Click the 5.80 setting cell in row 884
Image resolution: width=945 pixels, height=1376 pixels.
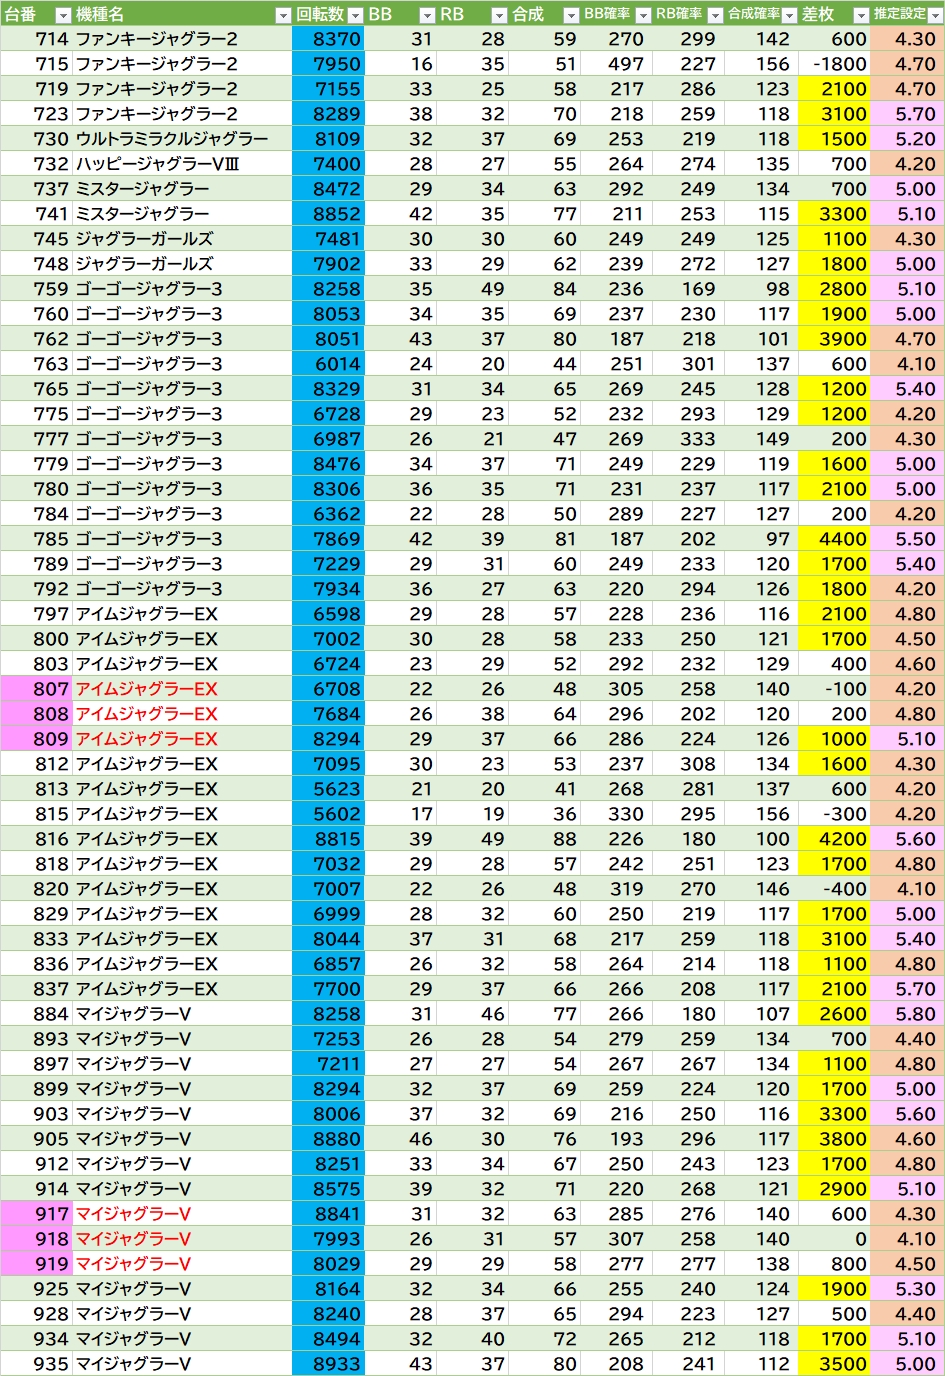click(x=907, y=1014)
